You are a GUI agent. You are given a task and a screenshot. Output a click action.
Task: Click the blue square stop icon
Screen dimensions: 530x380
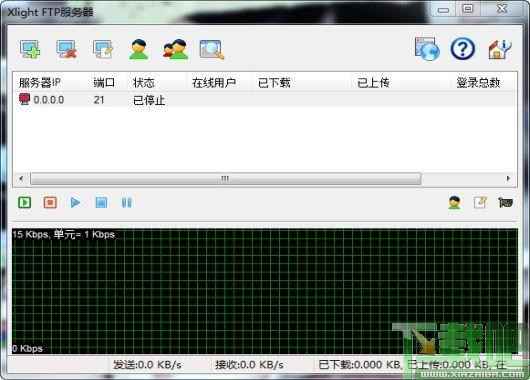pyautogui.click(x=101, y=203)
